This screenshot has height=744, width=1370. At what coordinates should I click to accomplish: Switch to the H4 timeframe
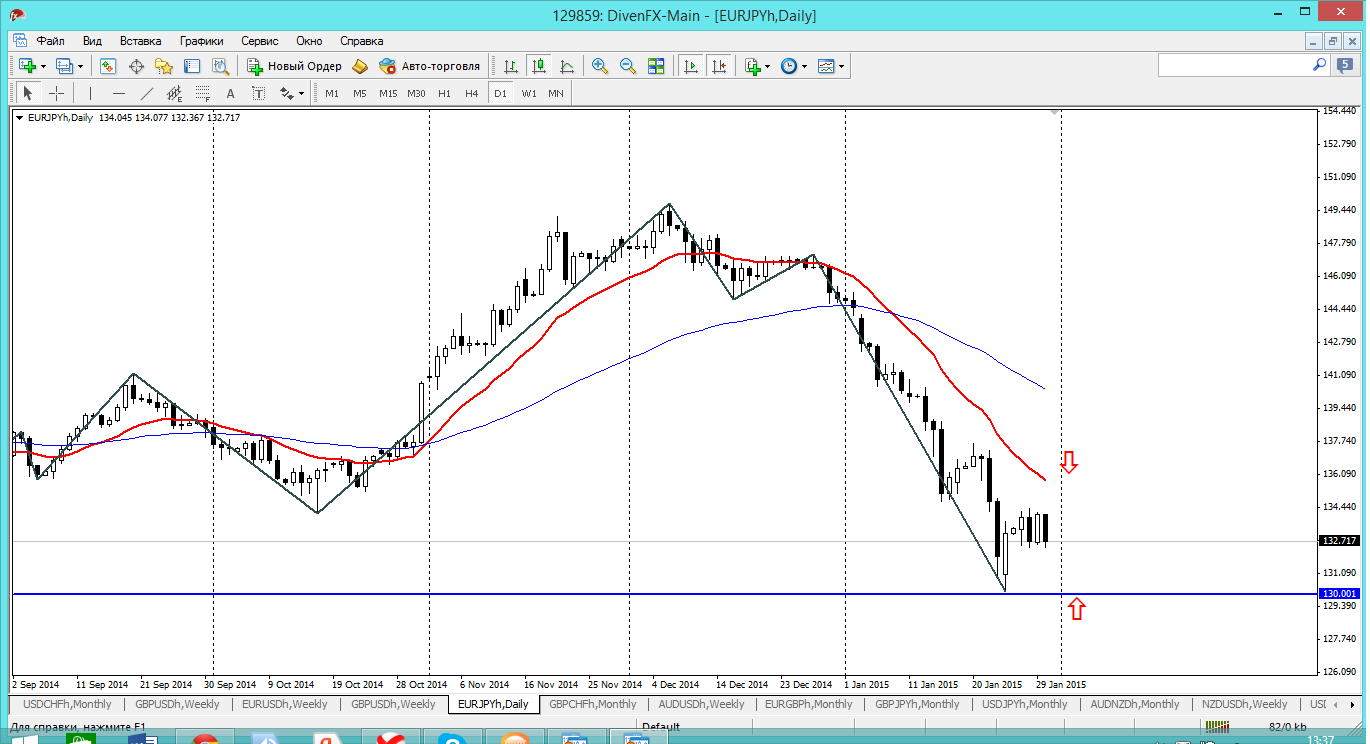coord(472,93)
